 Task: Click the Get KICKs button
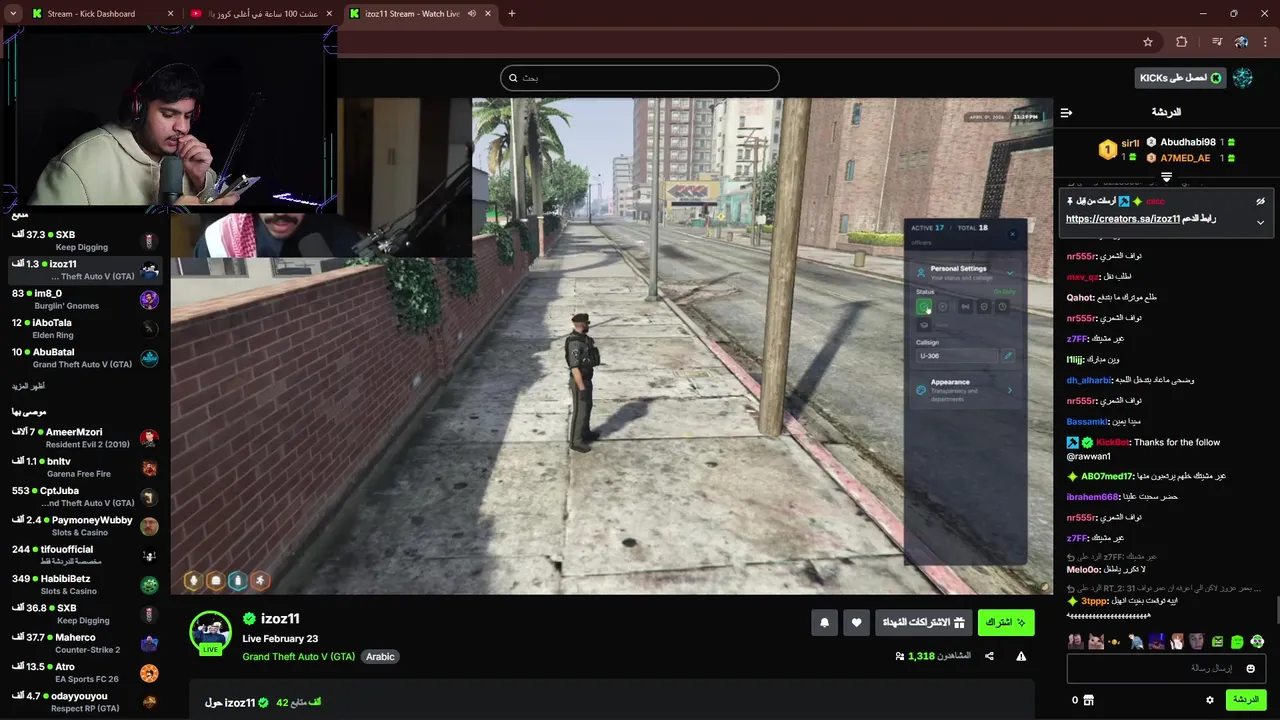click(1181, 78)
